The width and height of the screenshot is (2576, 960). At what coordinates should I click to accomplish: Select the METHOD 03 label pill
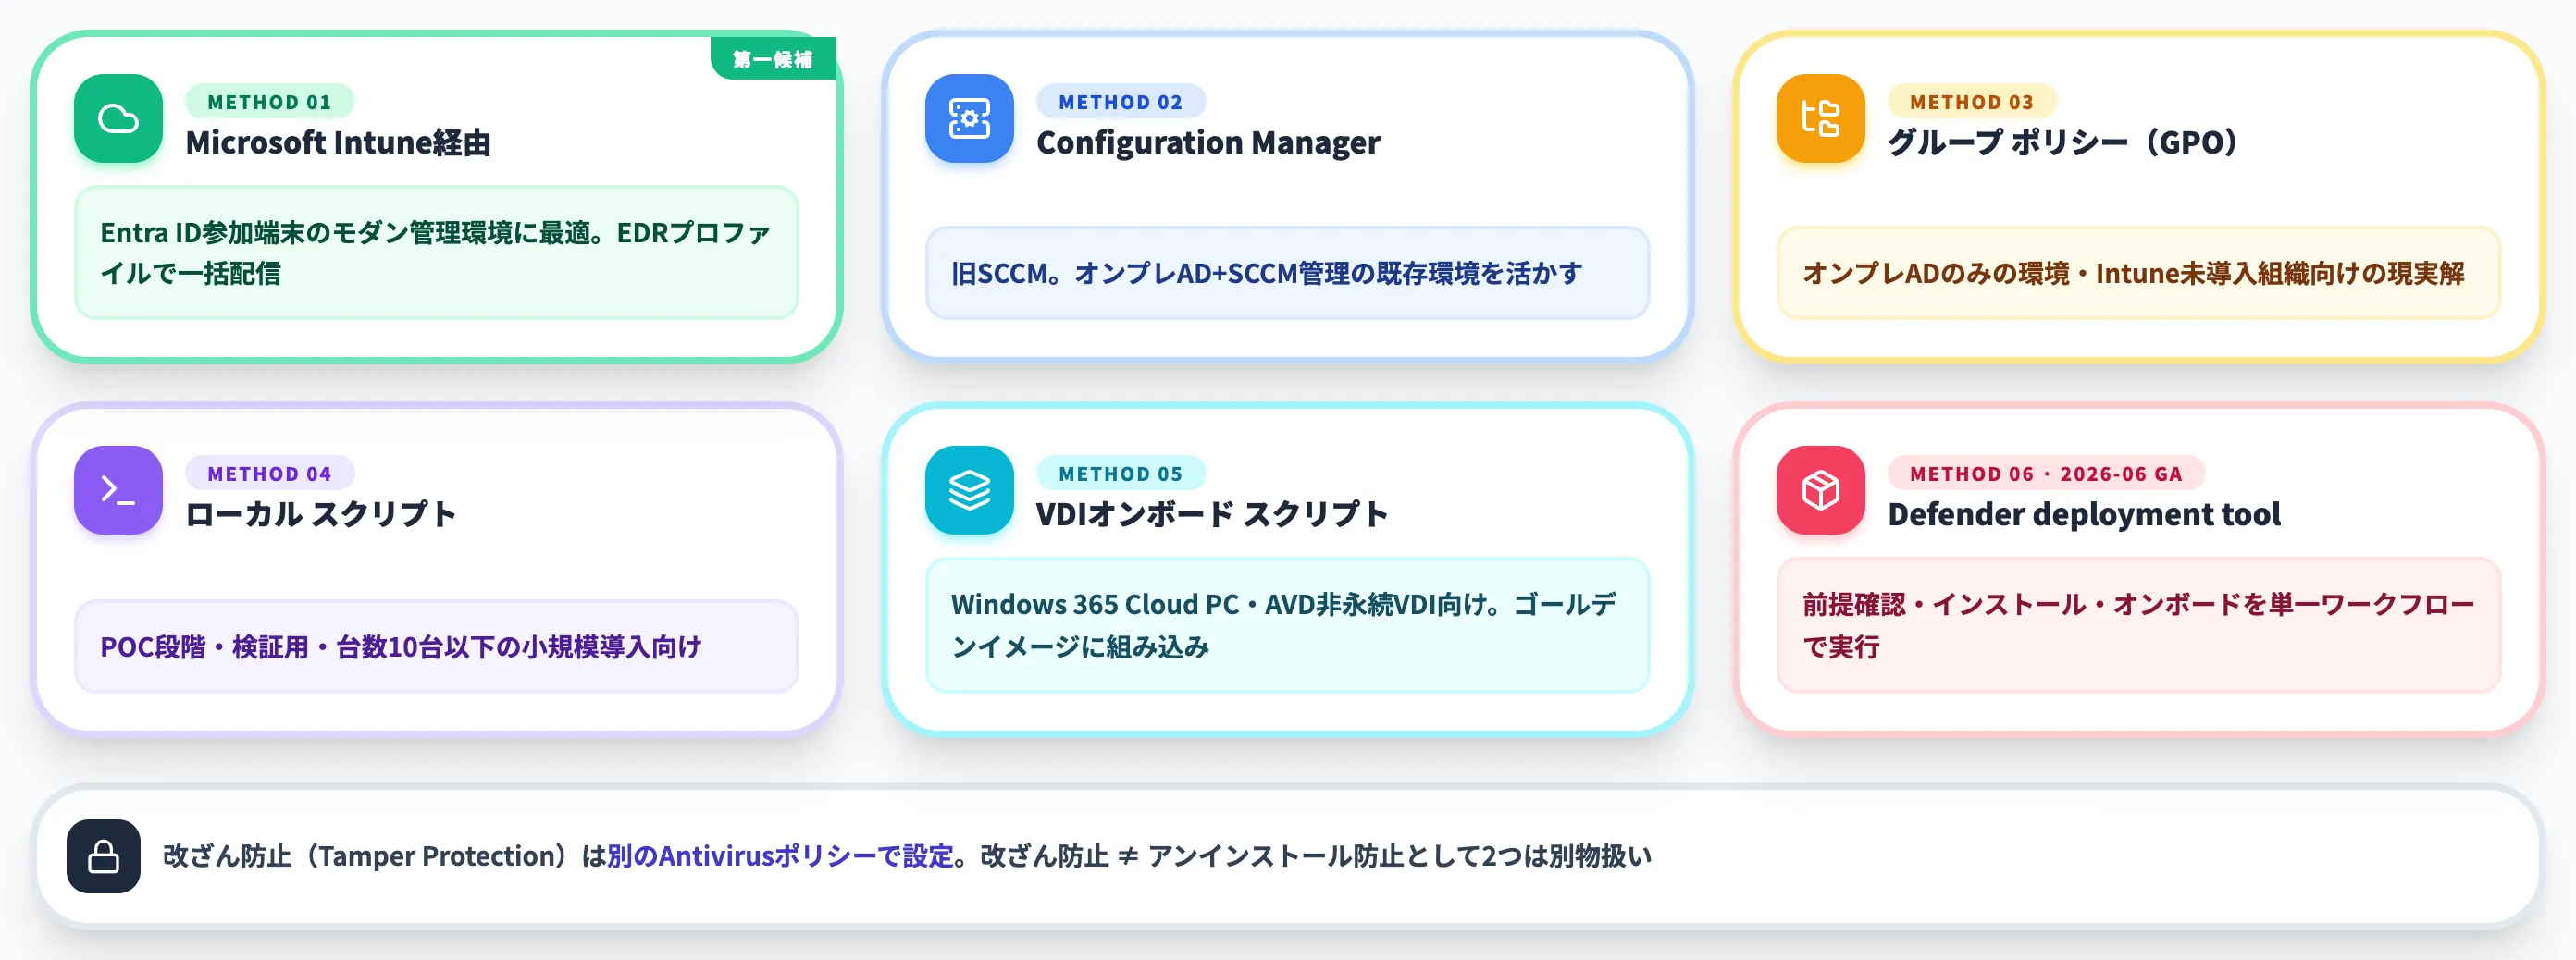coord(1971,102)
